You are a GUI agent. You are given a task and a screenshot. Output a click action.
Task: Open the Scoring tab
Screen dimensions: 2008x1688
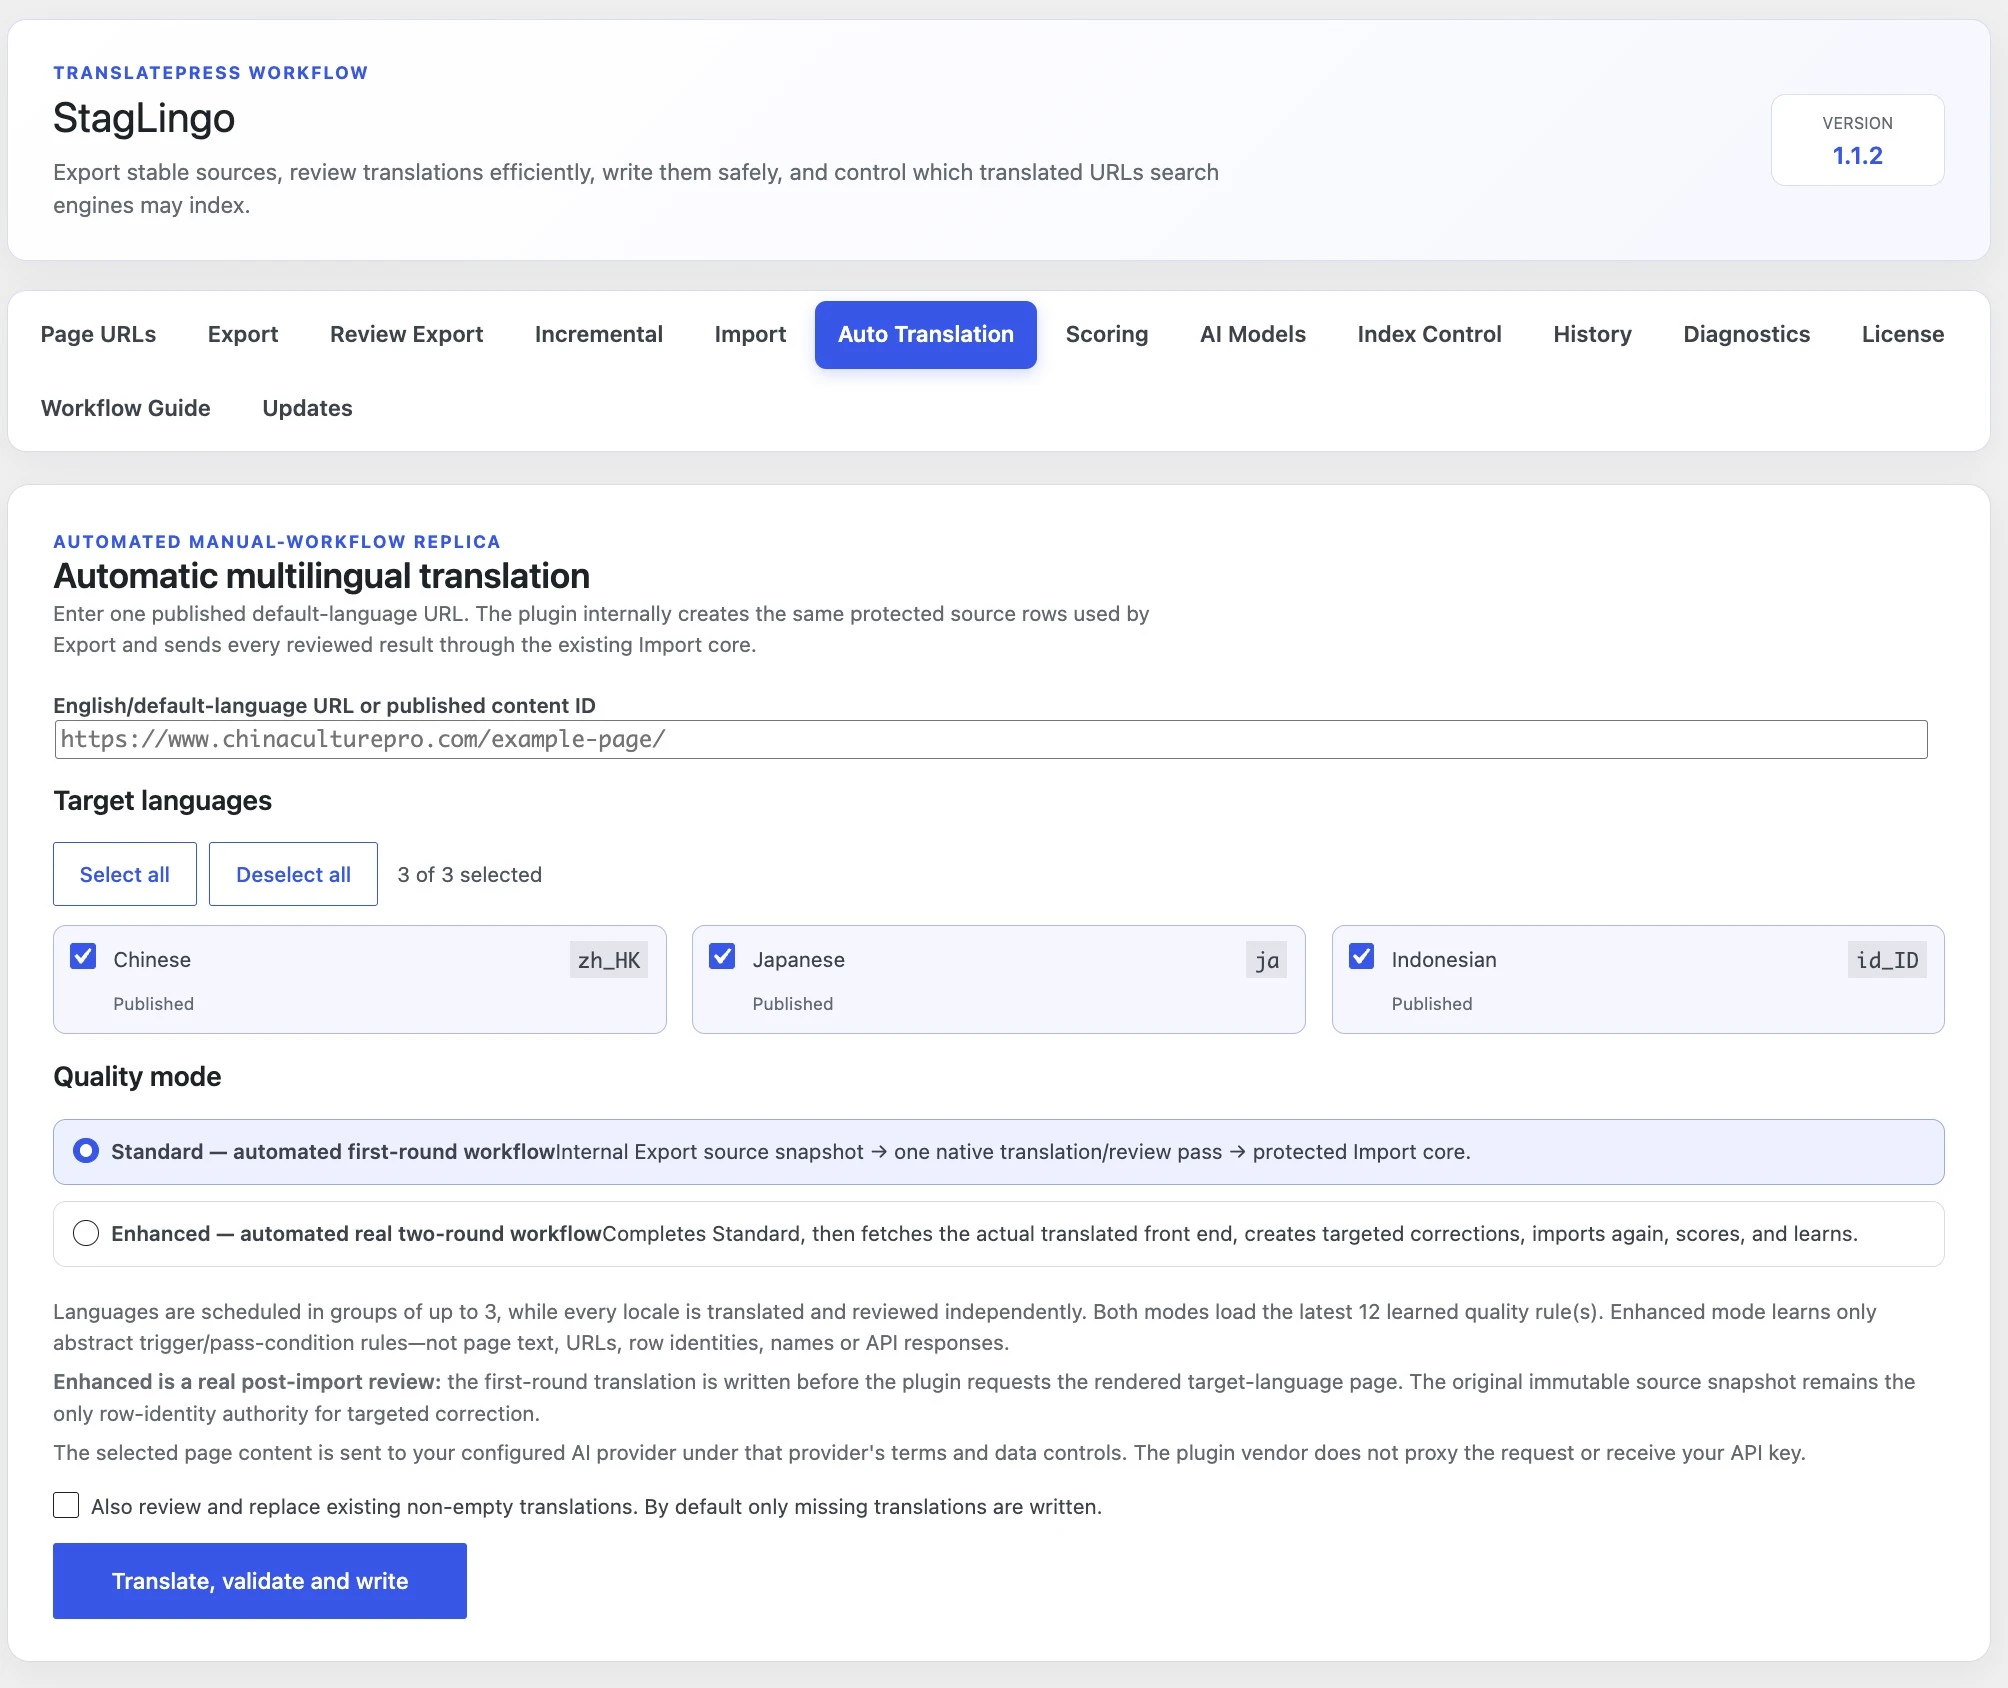(1106, 334)
